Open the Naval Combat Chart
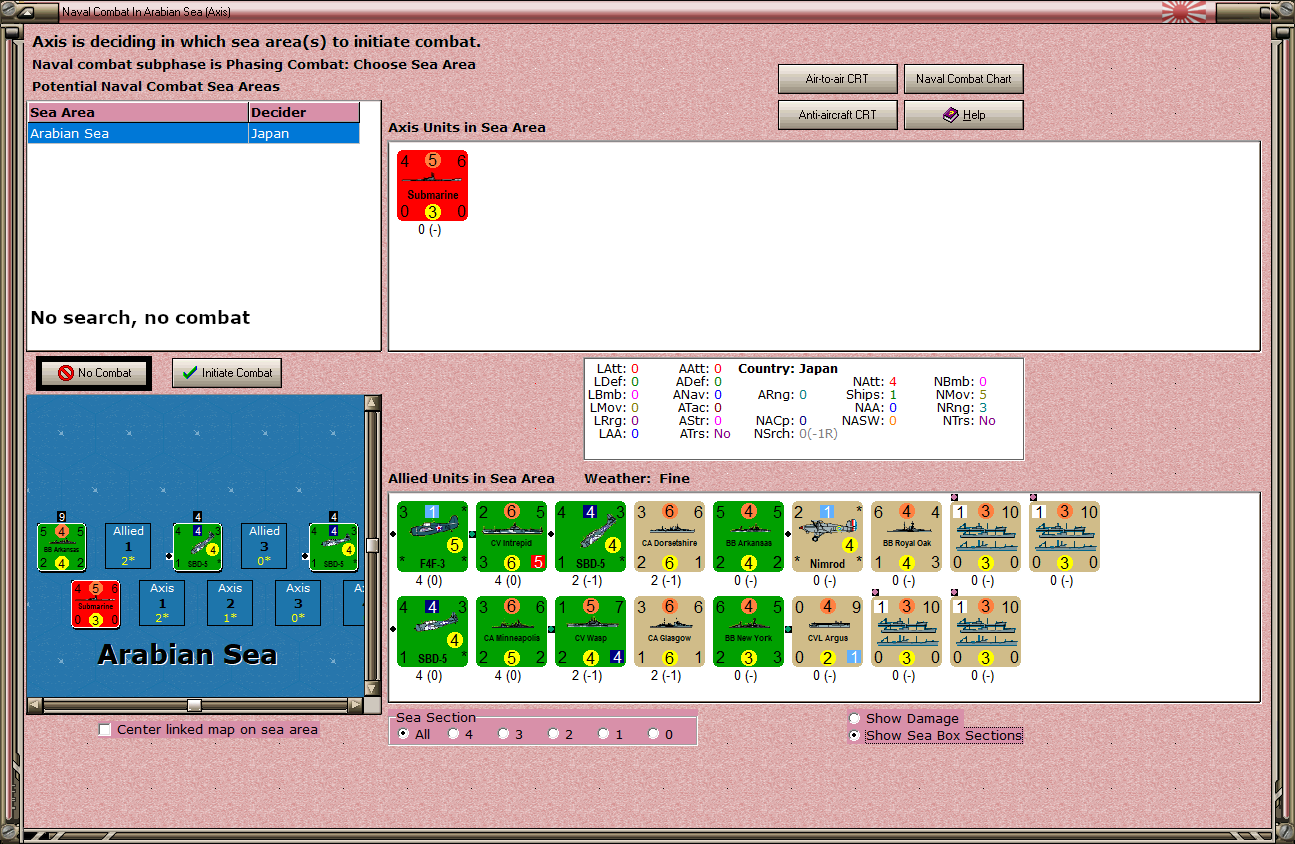Viewport: 1295px width, 844px height. click(x=964, y=79)
